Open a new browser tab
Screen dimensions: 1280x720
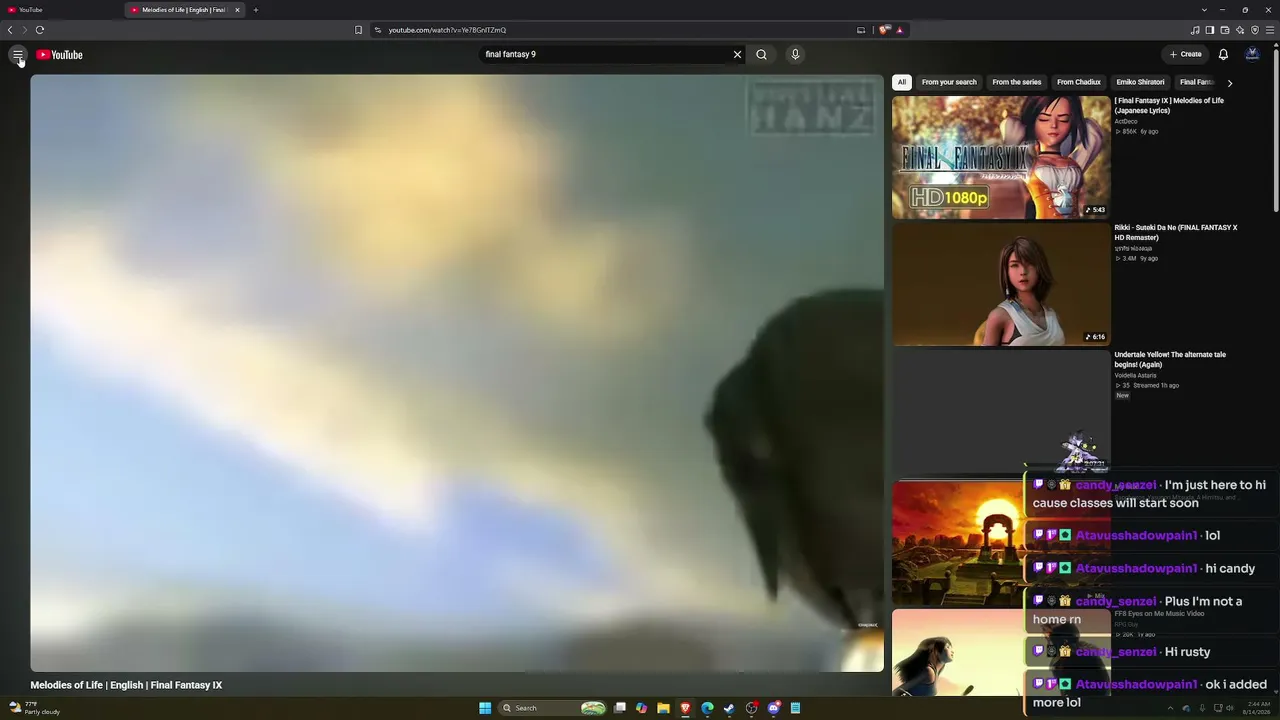pos(256,10)
